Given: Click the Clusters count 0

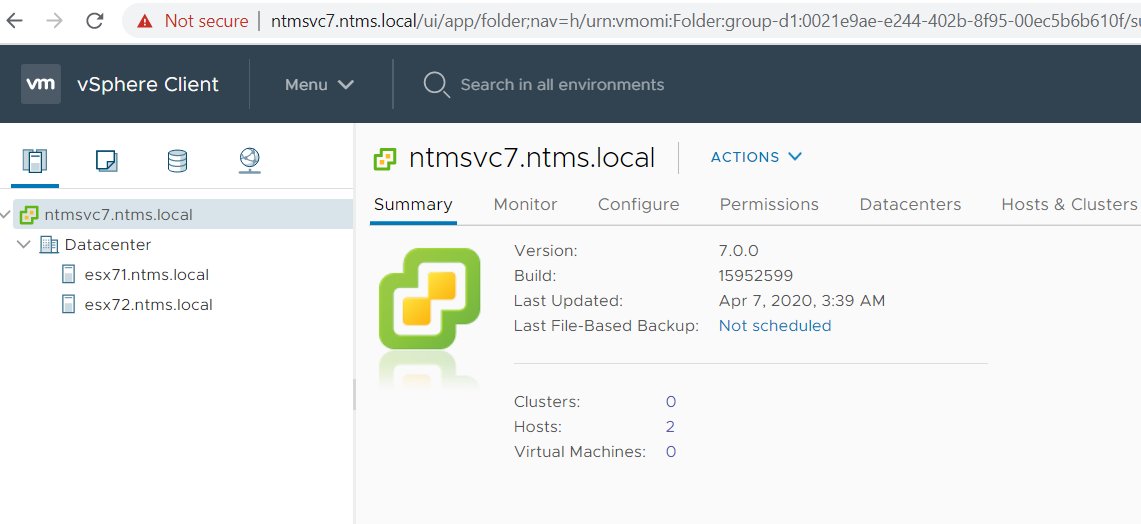Looking at the screenshot, I should [x=671, y=402].
